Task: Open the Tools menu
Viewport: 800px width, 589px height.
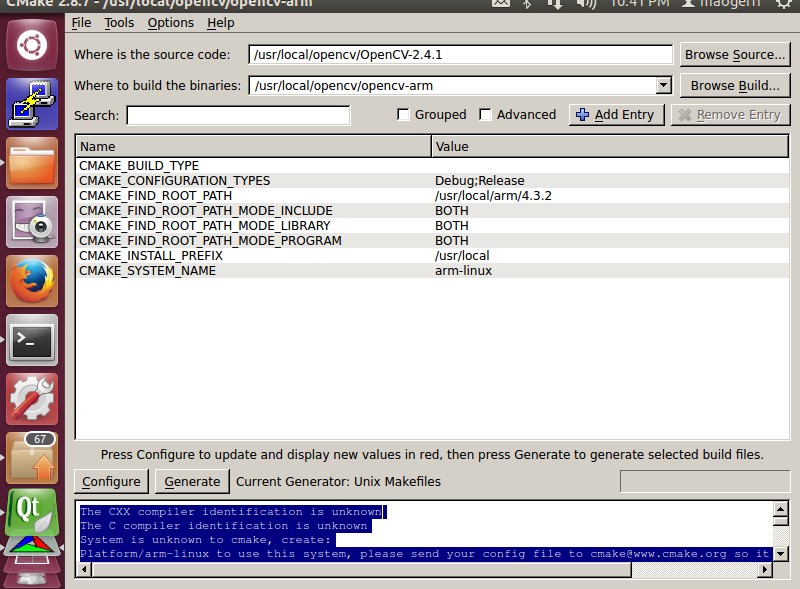Action: (119, 23)
